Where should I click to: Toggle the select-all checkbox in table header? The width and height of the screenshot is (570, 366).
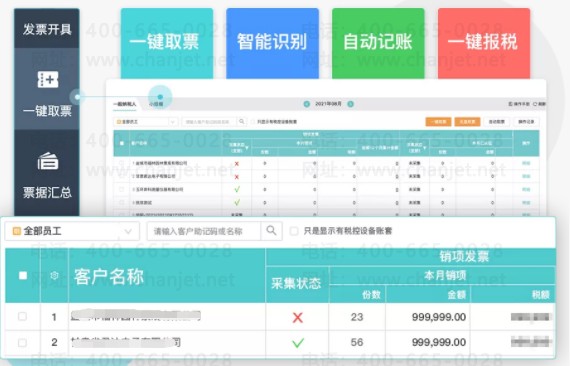(x=23, y=275)
